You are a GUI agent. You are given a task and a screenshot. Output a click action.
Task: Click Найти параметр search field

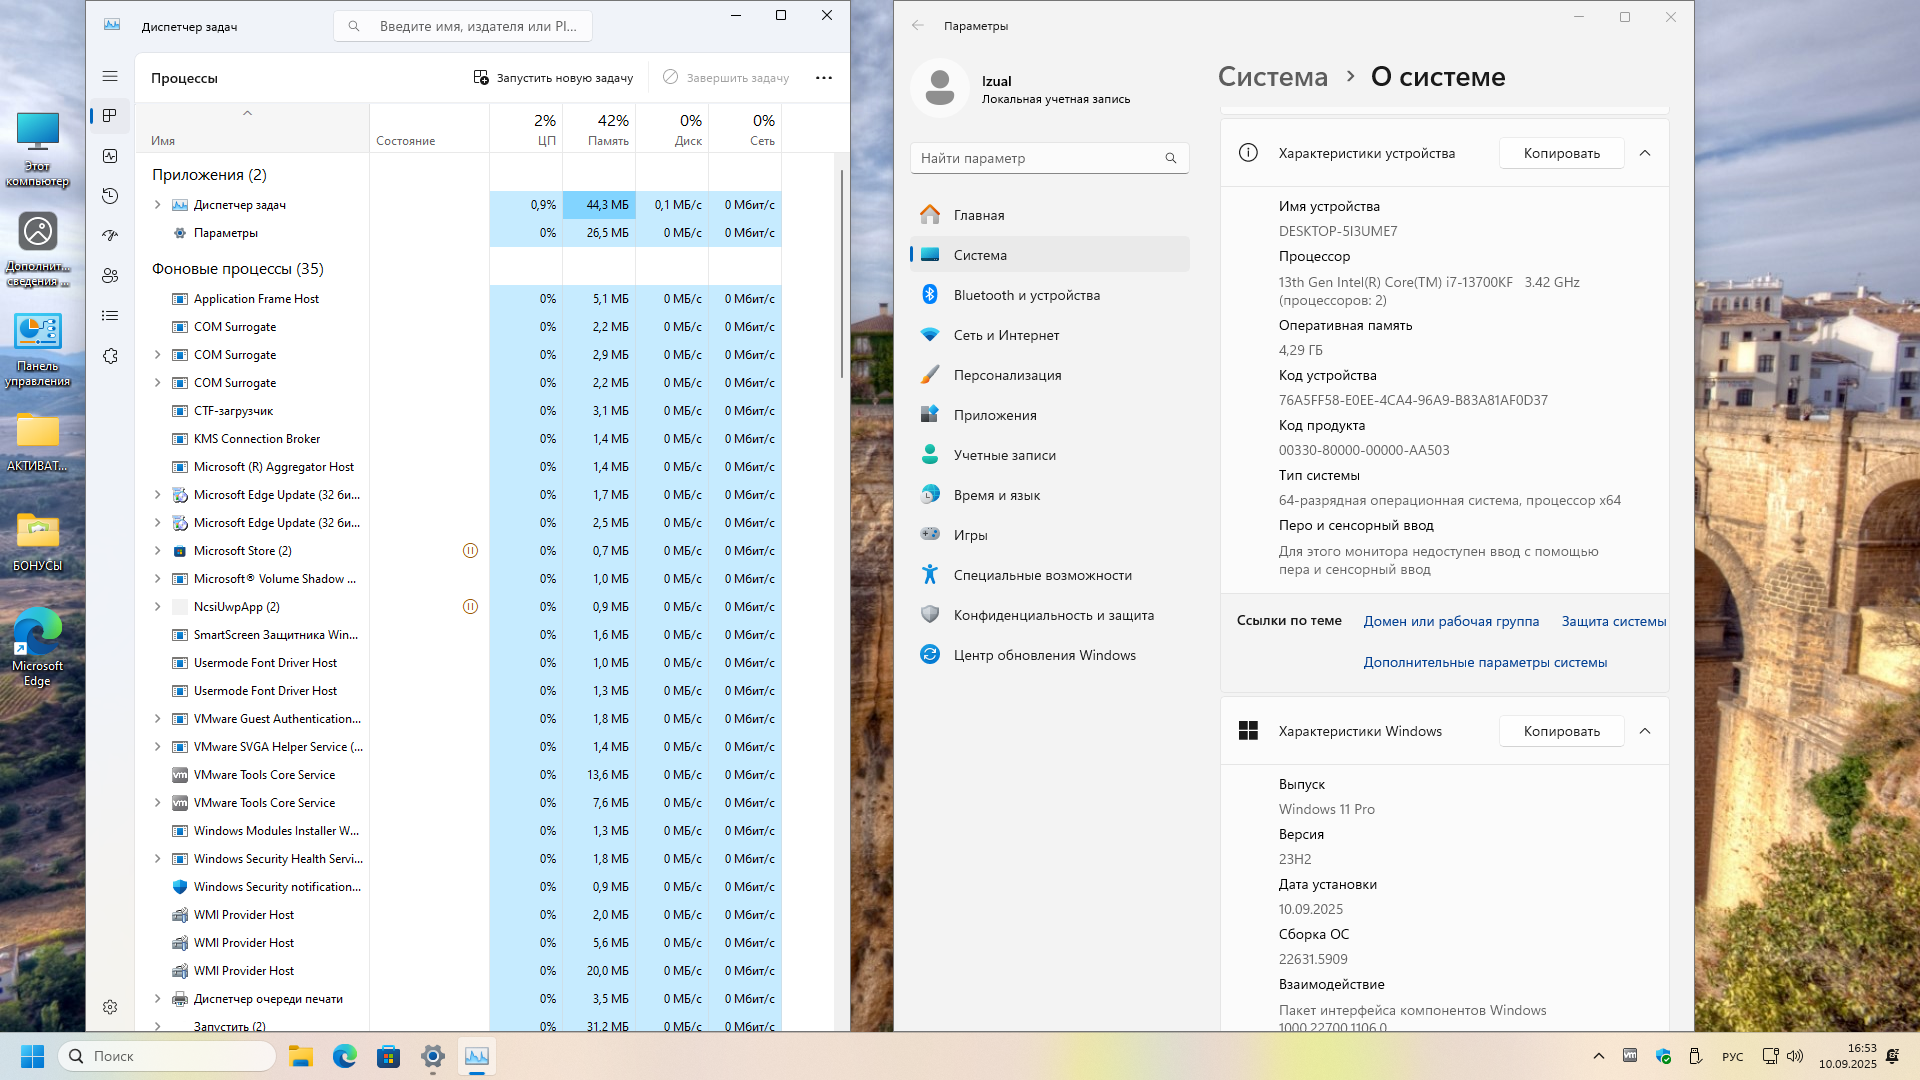click(x=1049, y=158)
